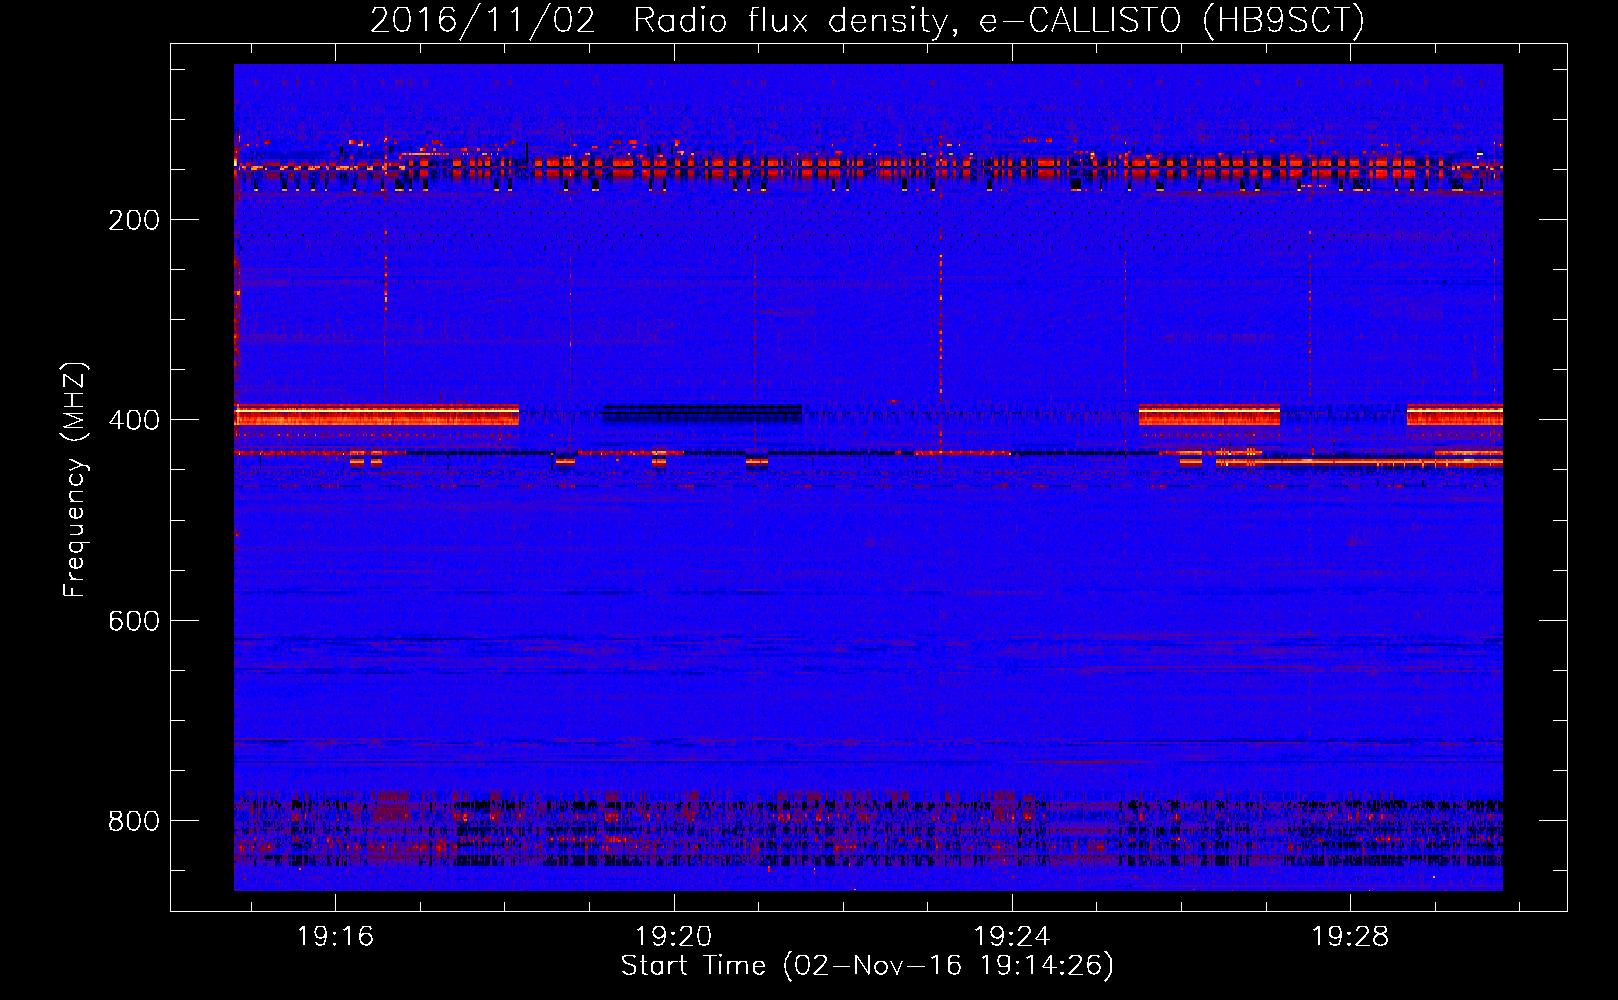Click the "400" frequency tick label
Screen dimensions: 1618x1000
point(134,420)
